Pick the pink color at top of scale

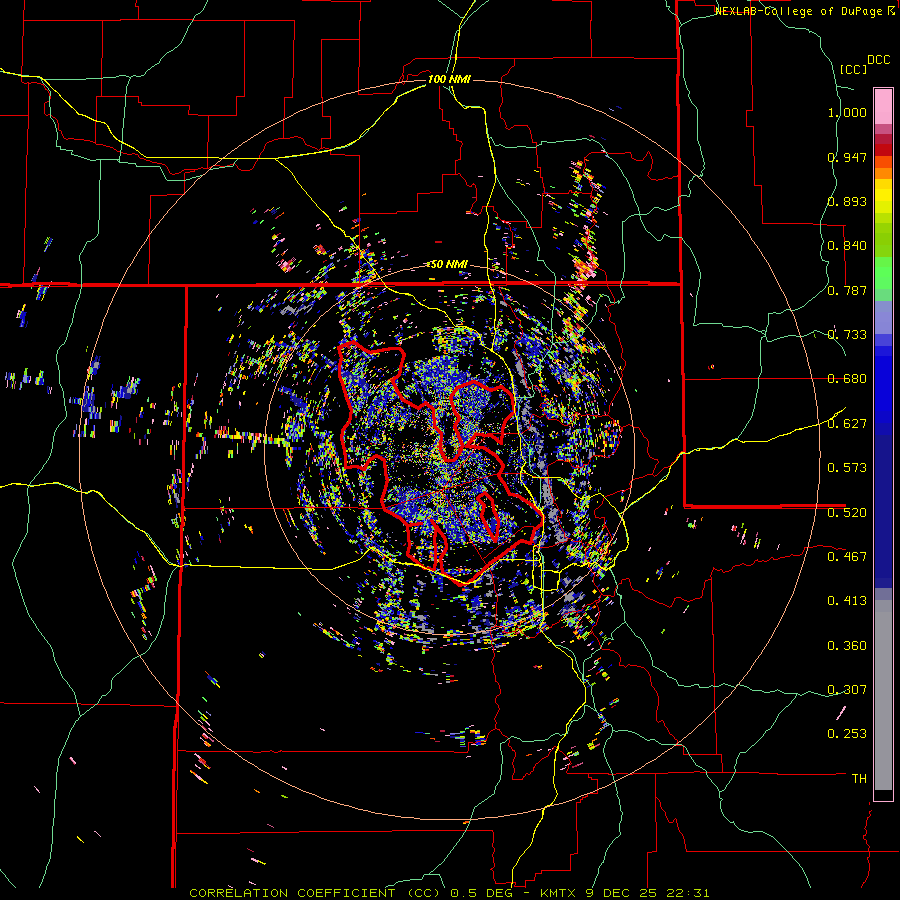(x=883, y=106)
